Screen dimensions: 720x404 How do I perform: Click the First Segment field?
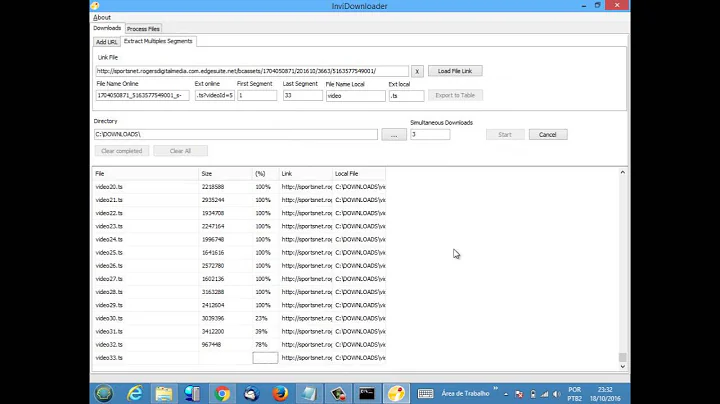[257, 95]
